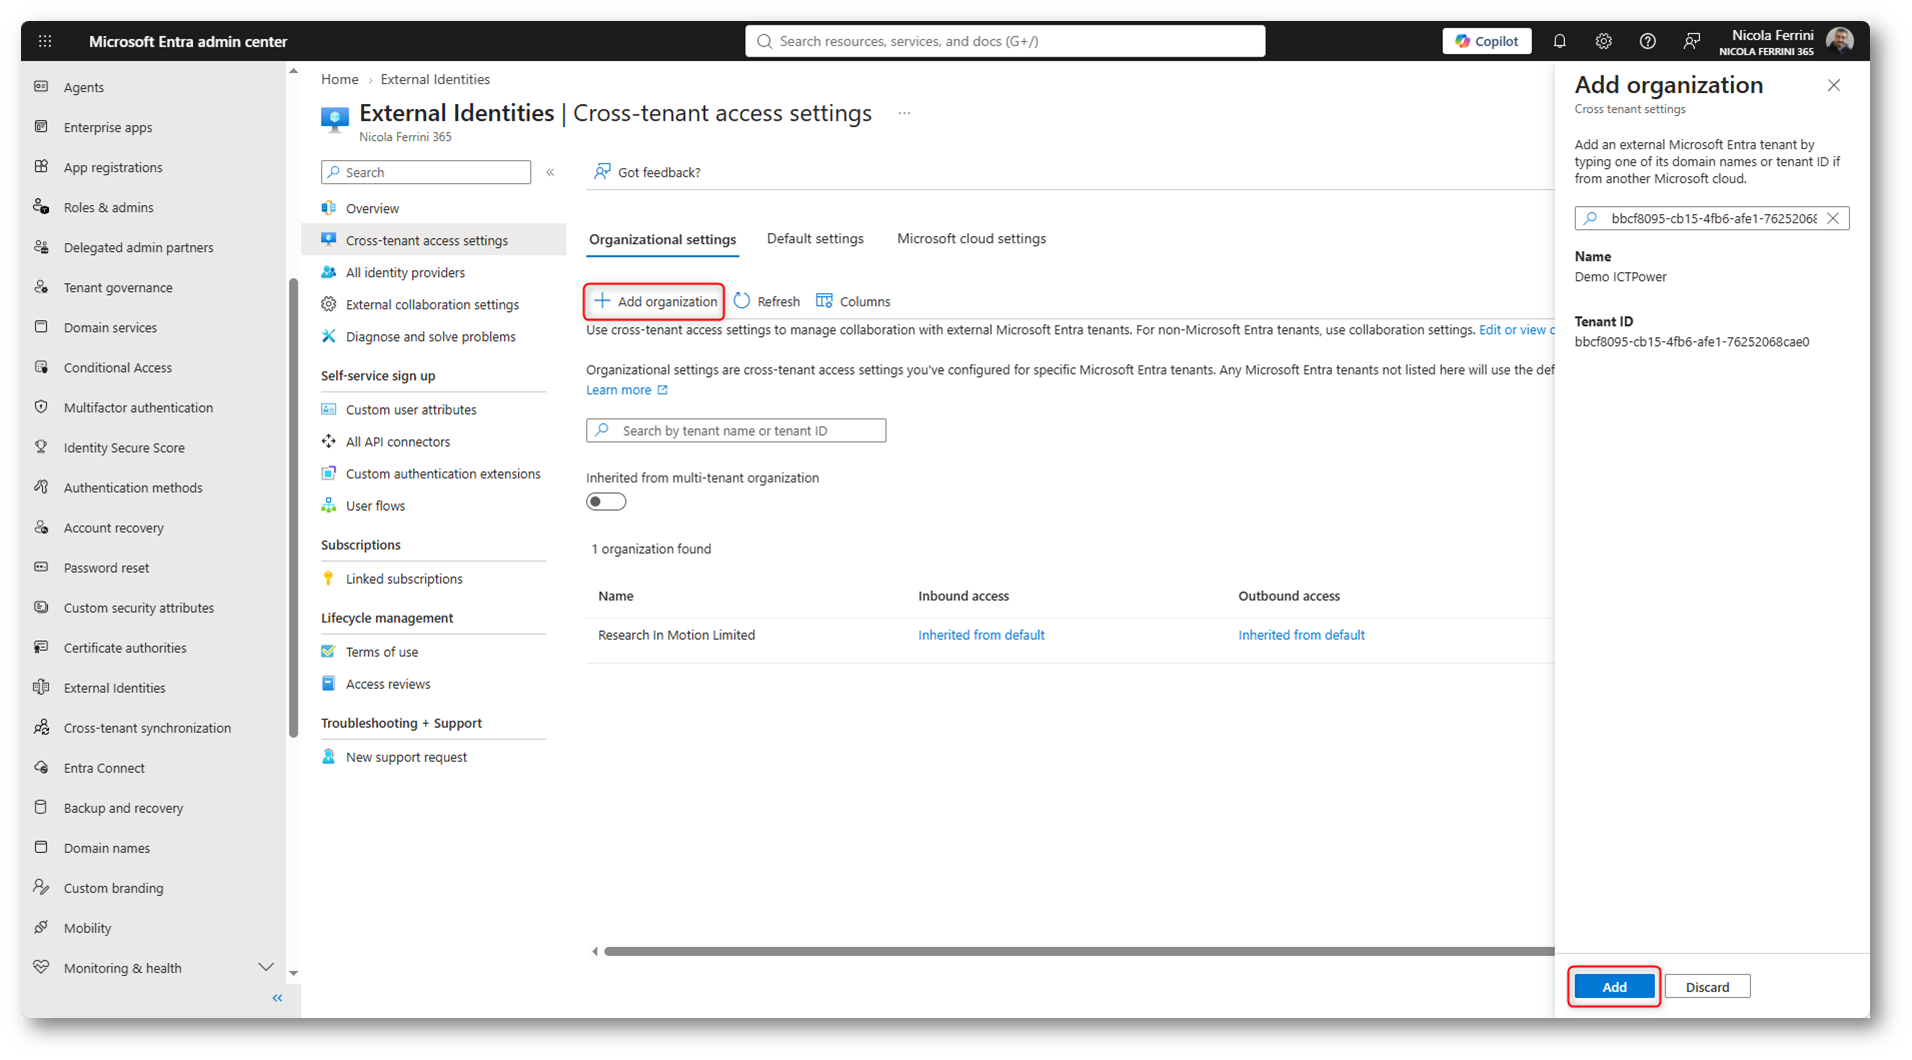Toggle Inherited from multi-tenant organization switch

pyautogui.click(x=606, y=501)
